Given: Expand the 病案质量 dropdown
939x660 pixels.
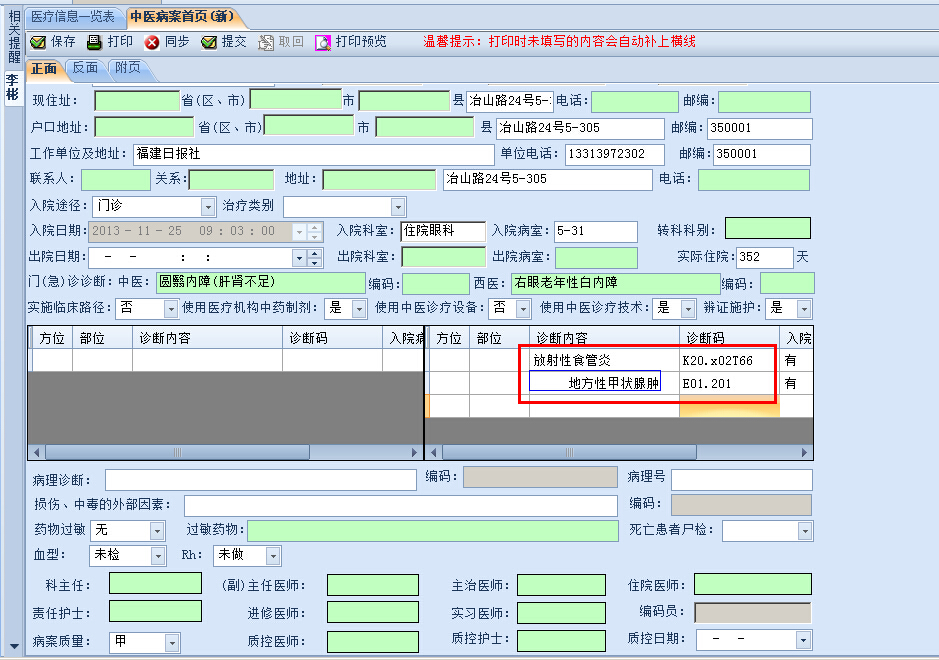Looking at the screenshot, I should pos(172,643).
